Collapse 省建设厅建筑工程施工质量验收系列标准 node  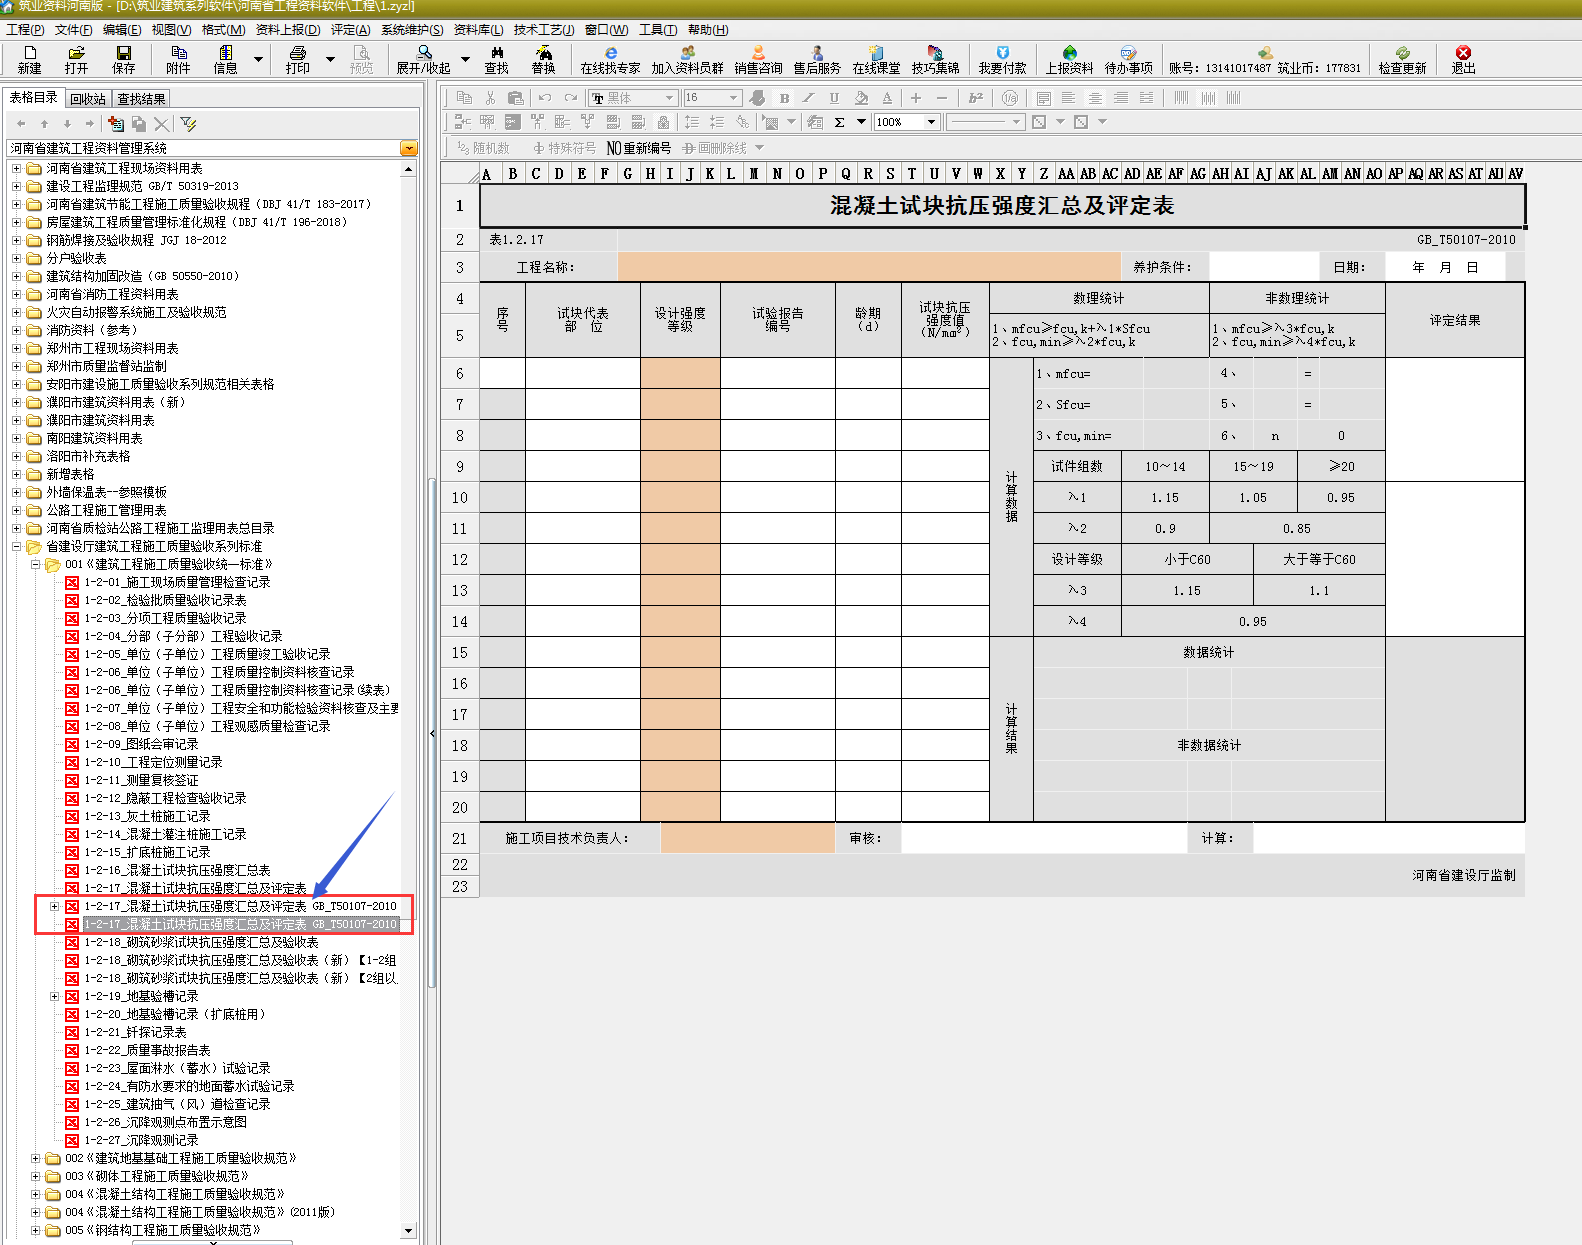[16, 546]
